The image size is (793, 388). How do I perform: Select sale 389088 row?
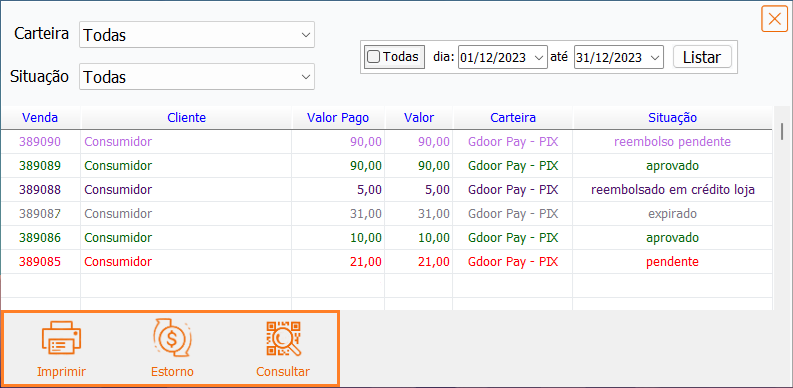(x=386, y=190)
